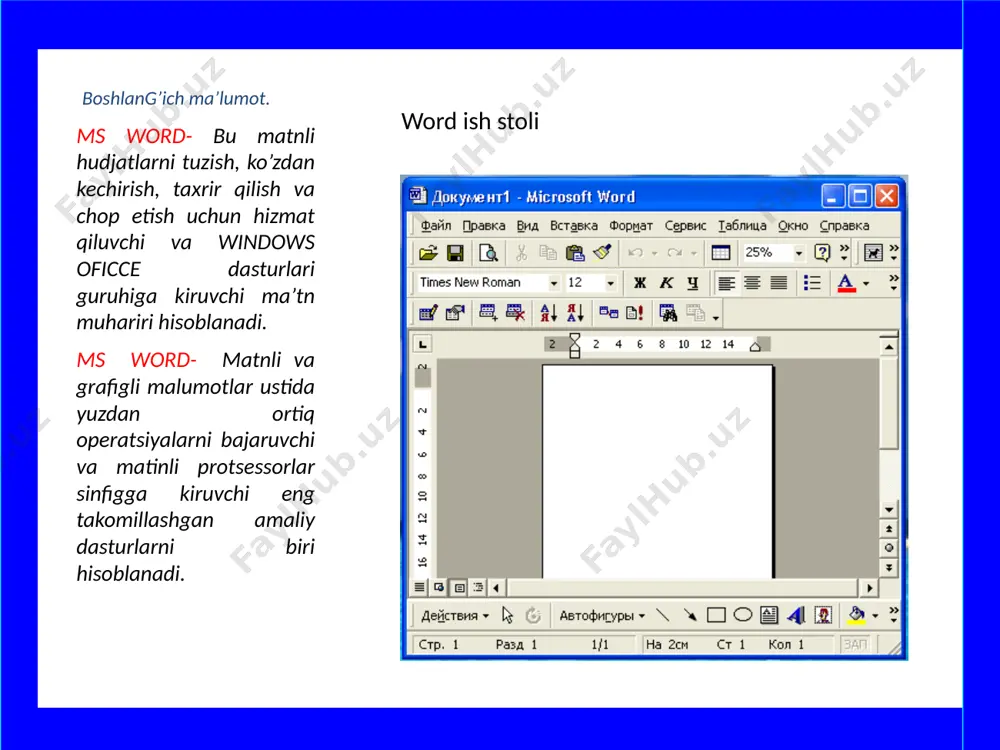Open the Формат menu

(631, 225)
